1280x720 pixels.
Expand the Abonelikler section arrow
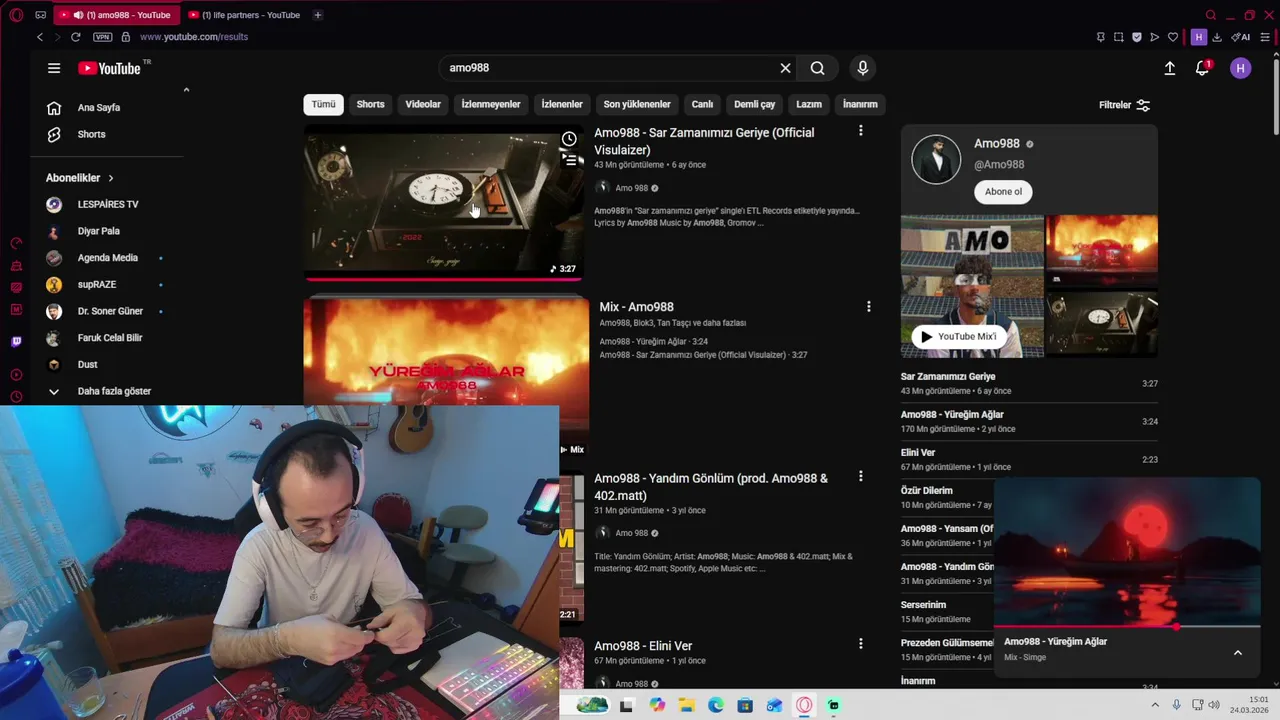pos(111,178)
